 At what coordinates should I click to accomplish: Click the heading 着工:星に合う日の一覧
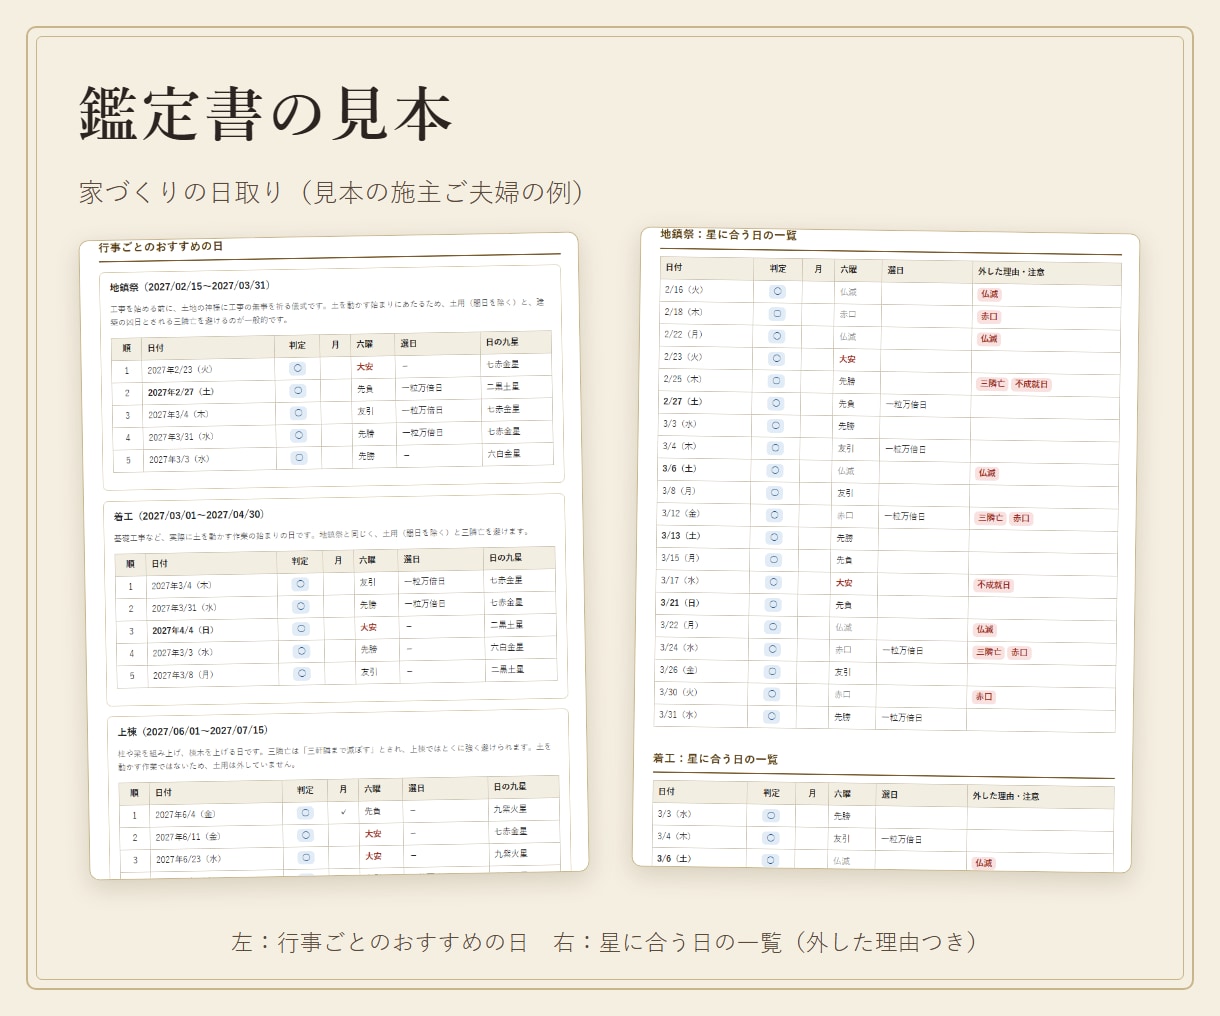[715, 759]
